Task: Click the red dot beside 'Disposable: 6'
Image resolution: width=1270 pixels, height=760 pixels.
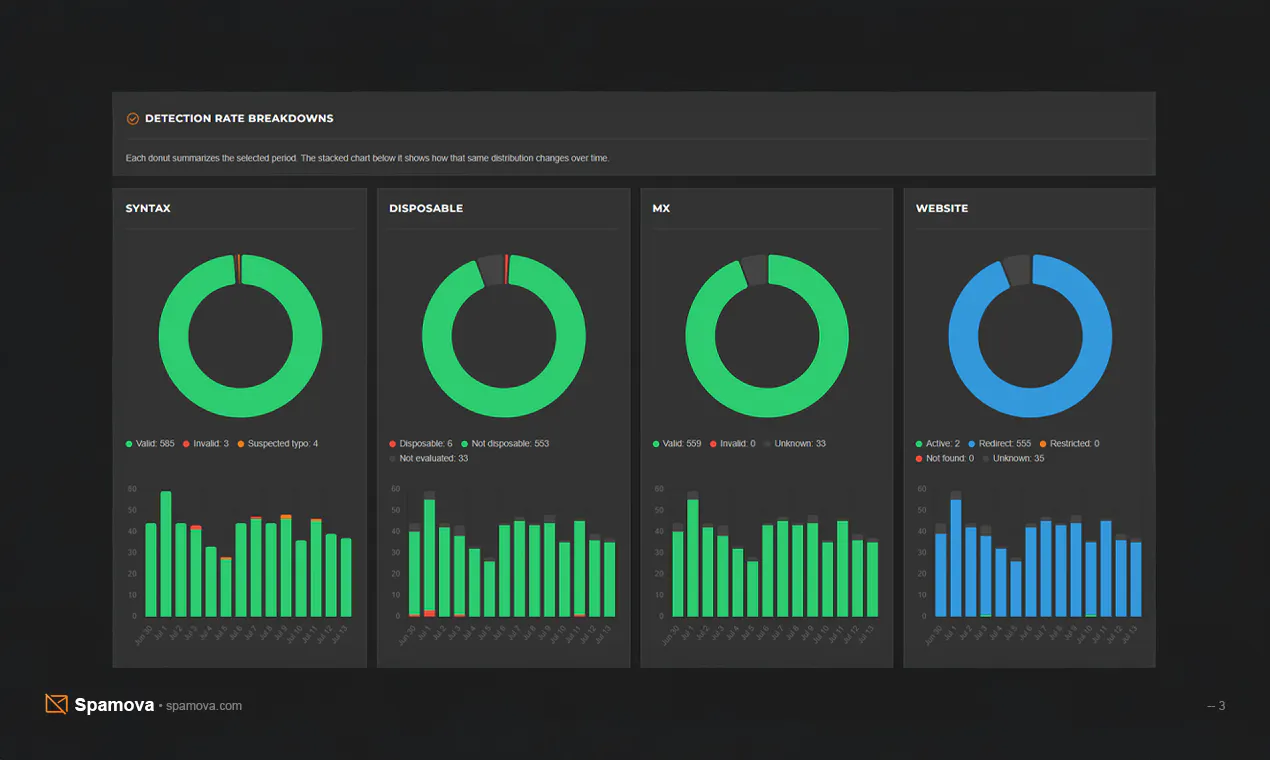Action: [393, 444]
